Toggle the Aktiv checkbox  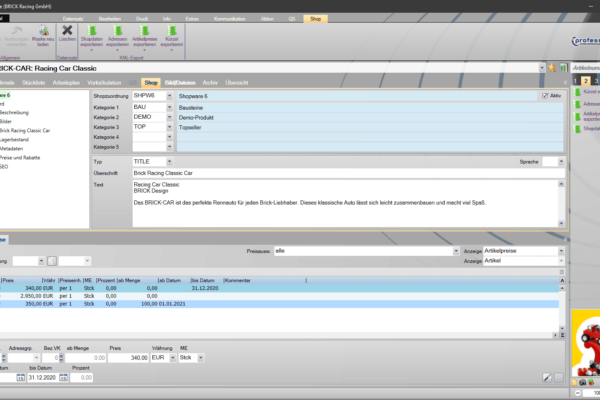coord(545,95)
